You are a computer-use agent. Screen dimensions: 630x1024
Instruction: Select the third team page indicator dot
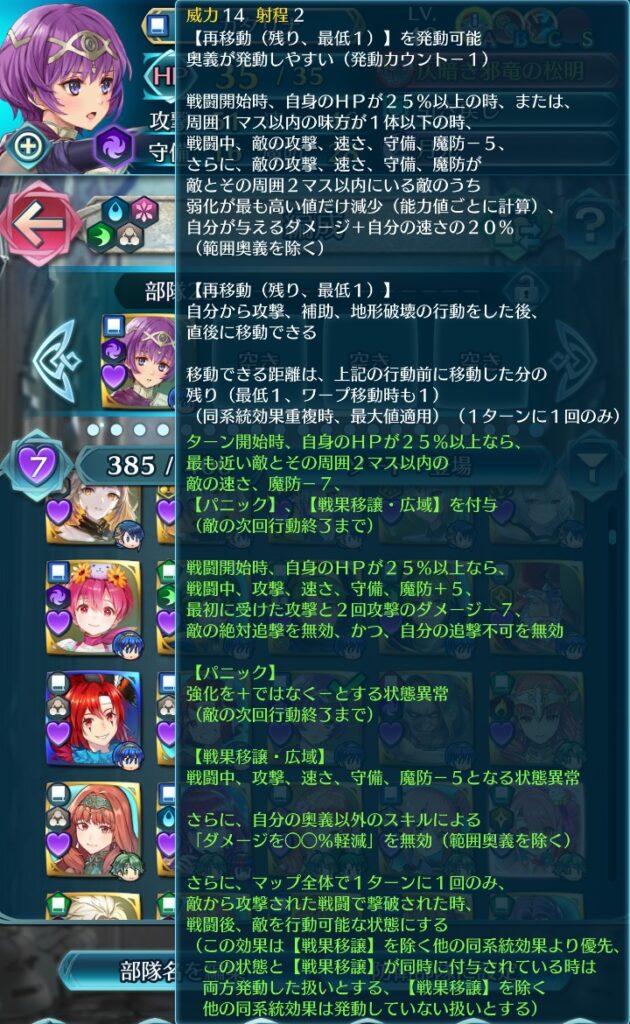140,429
